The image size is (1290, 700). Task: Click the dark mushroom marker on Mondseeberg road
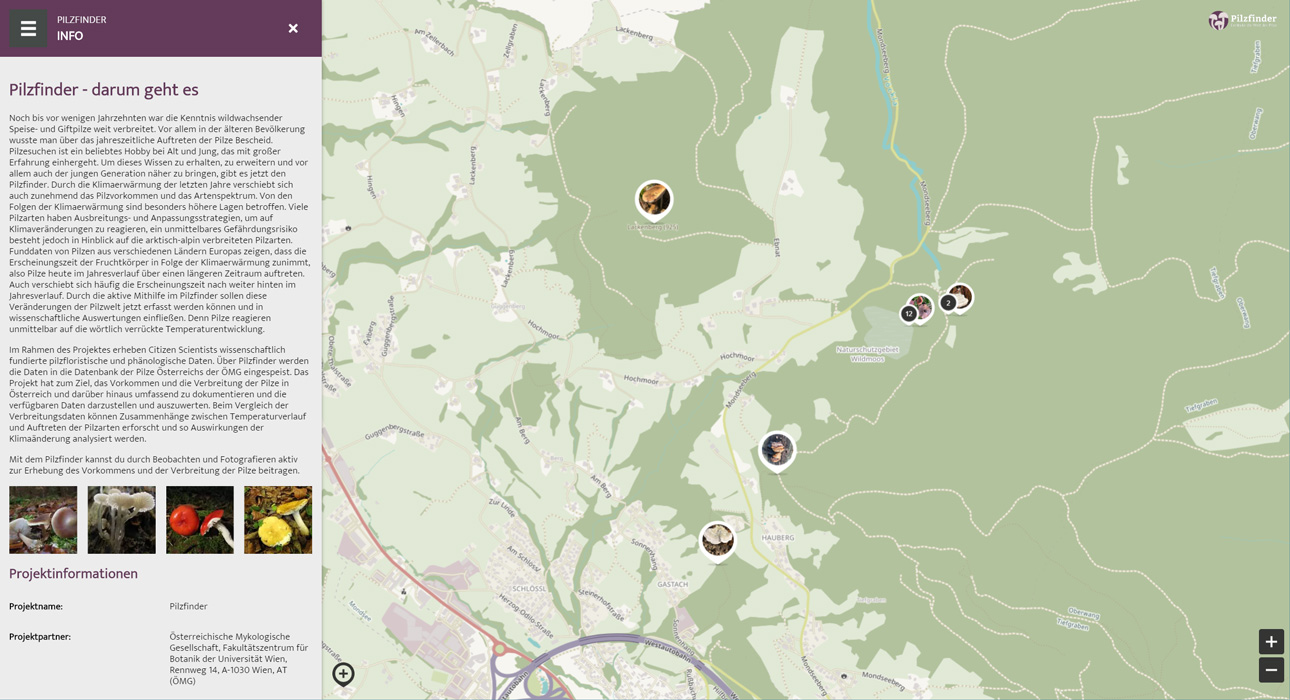(x=777, y=450)
